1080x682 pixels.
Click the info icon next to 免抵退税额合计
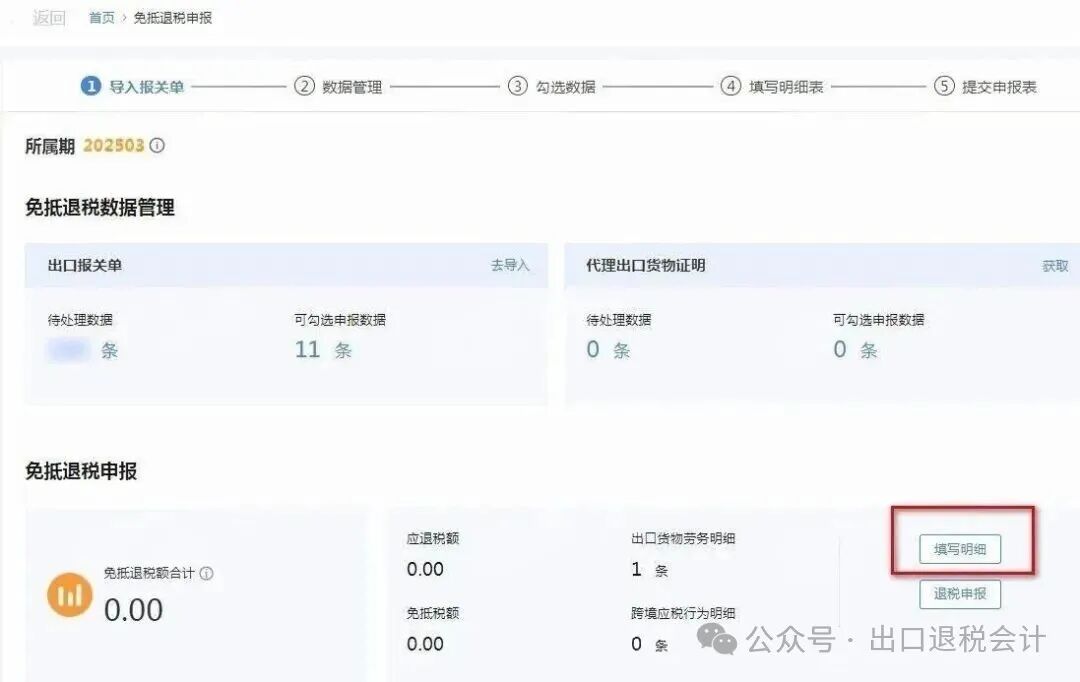[207, 574]
